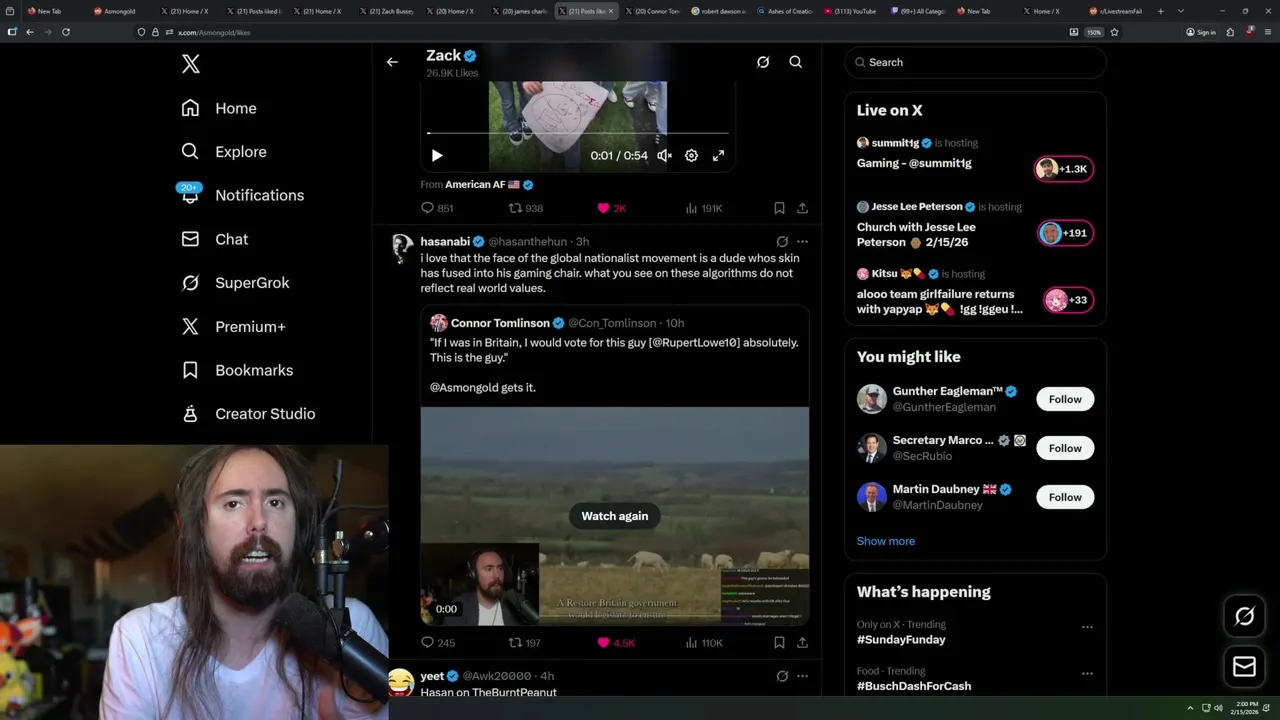This screenshot has width=1280, height=720.
Task: View analytics showing 191K views
Action: click(x=704, y=208)
